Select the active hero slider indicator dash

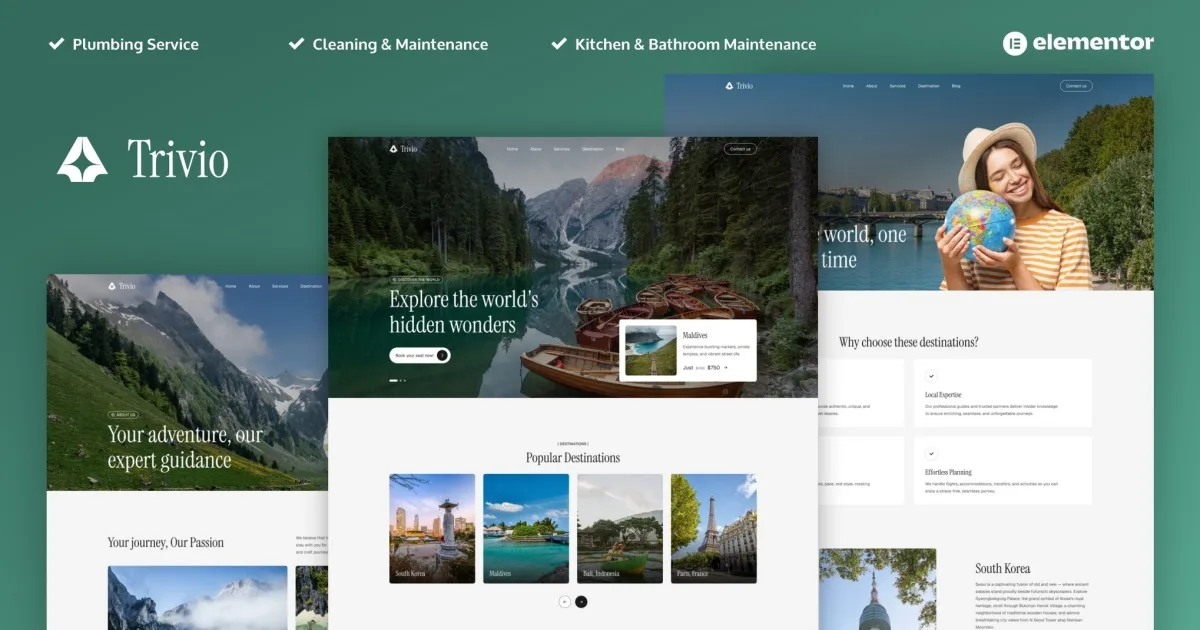point(393,380)
